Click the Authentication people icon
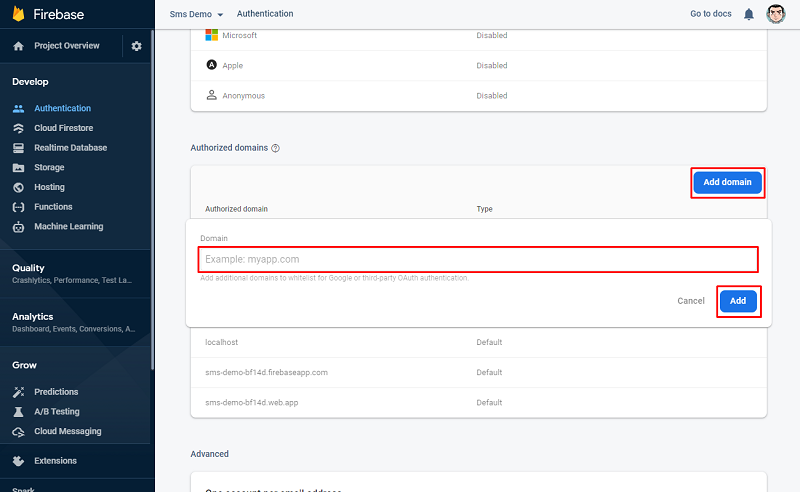Viewport: 800px width, 492px height. [x=18, y=108]
